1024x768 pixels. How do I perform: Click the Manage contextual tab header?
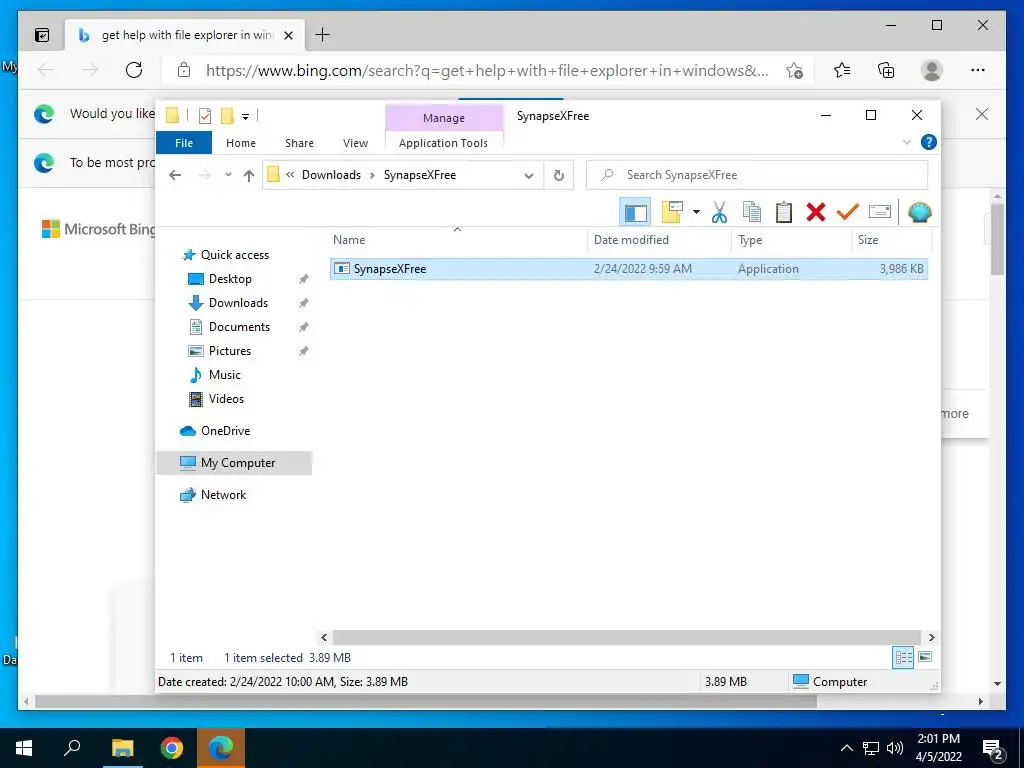pyautogui.click(x=444, y=118)
